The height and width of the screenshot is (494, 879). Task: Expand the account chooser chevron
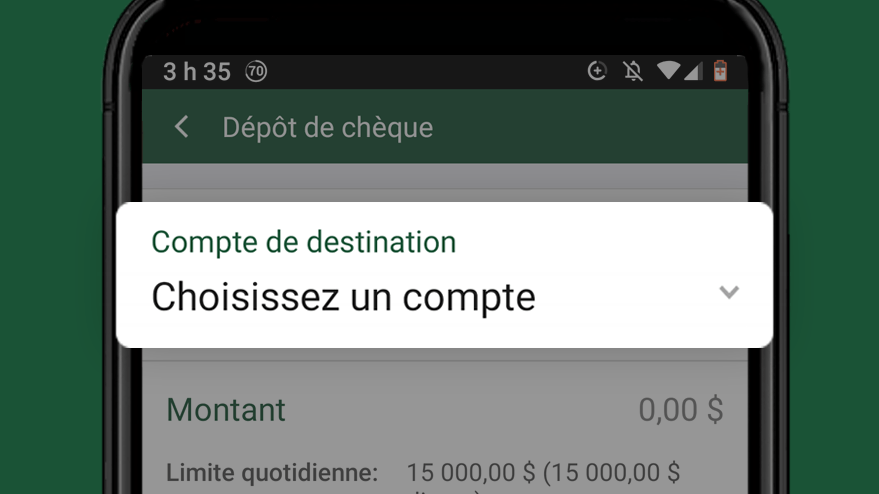729,292
